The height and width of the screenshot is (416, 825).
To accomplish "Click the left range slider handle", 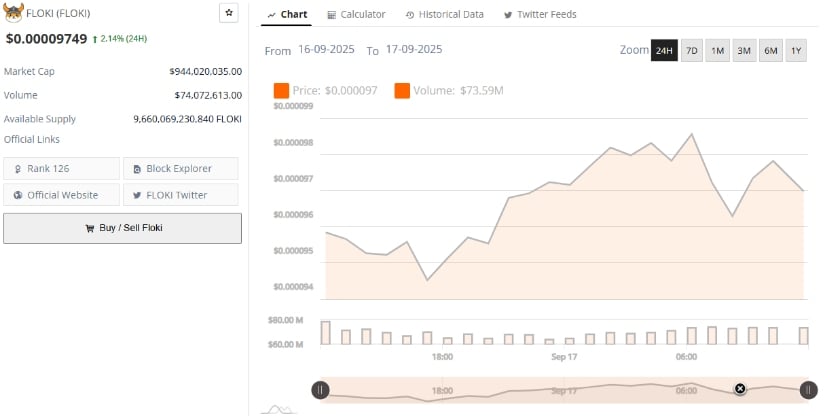I will click(x=320, y=390).
